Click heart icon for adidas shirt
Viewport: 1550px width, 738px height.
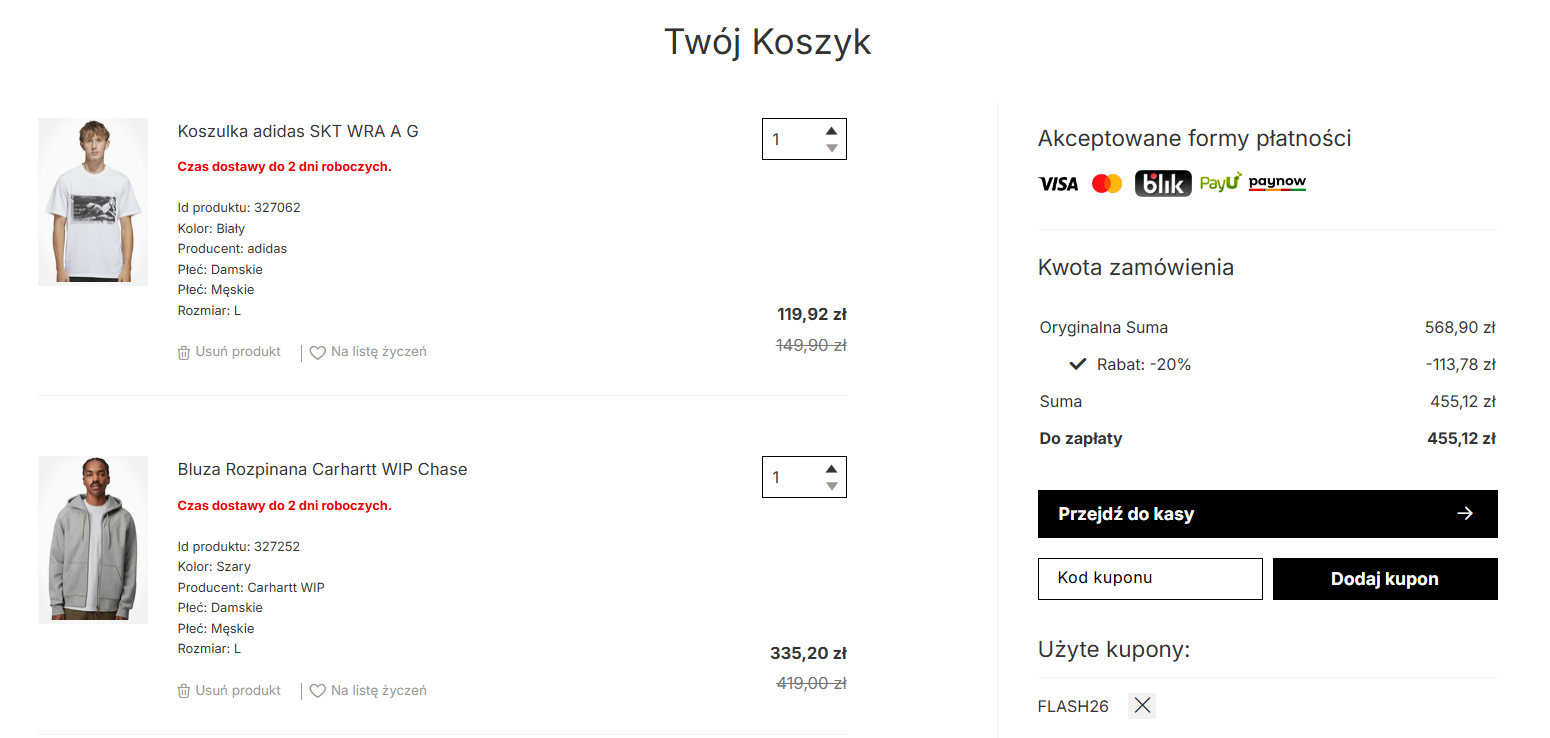pyautogui.click(x=318, y=353)
